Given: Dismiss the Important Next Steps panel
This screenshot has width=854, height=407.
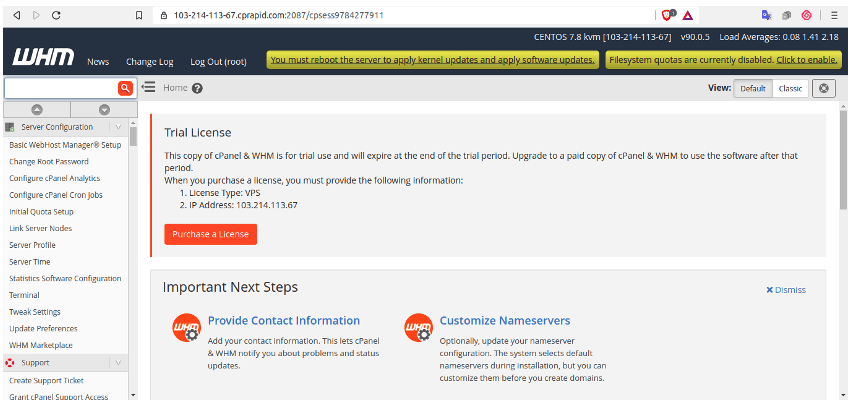Looking at the screenshot, I should (785, 290).
